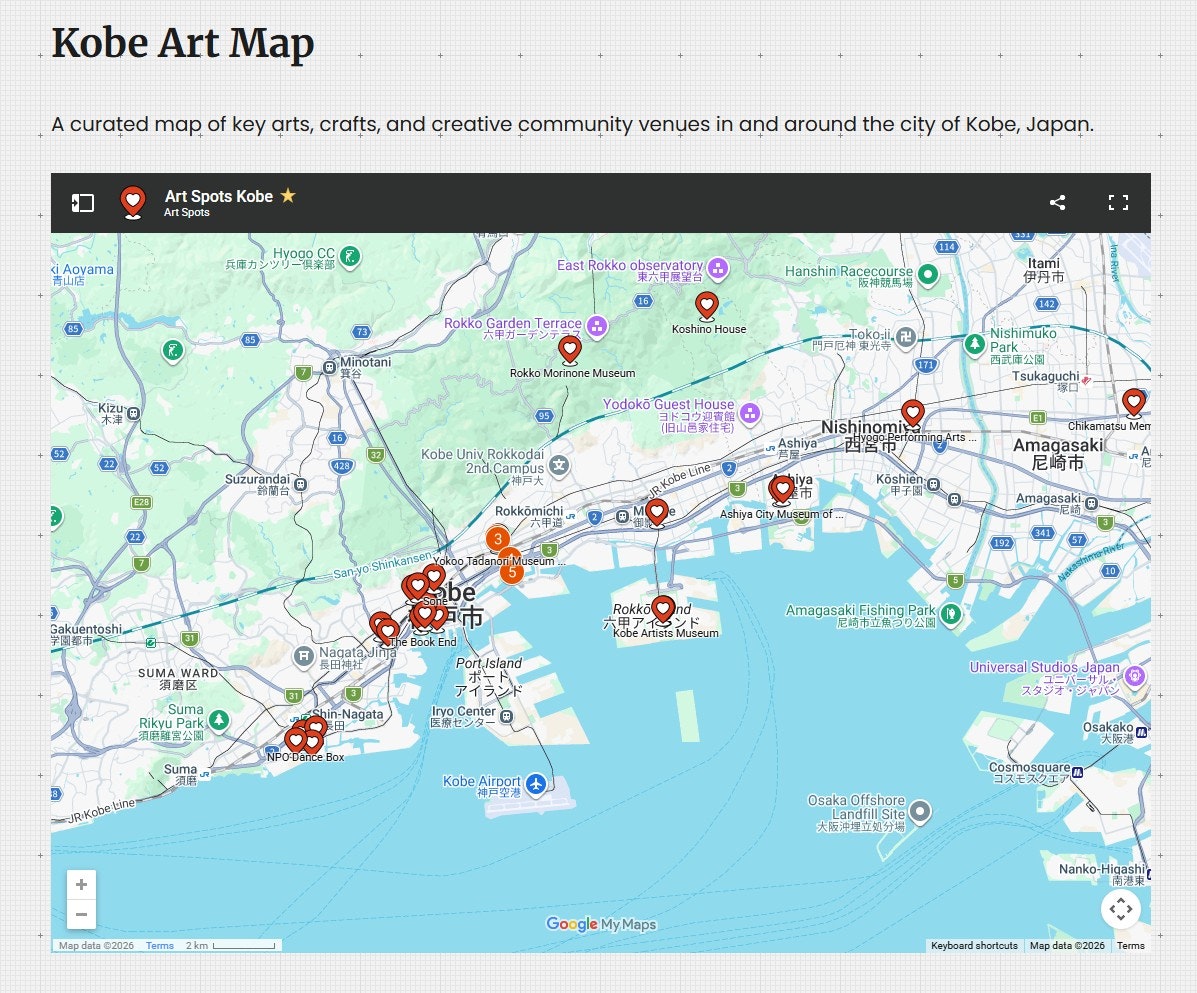Click the East Rokko observatory landmark icon
Screen dimensions: 1197x993
(x=717, y=269)
